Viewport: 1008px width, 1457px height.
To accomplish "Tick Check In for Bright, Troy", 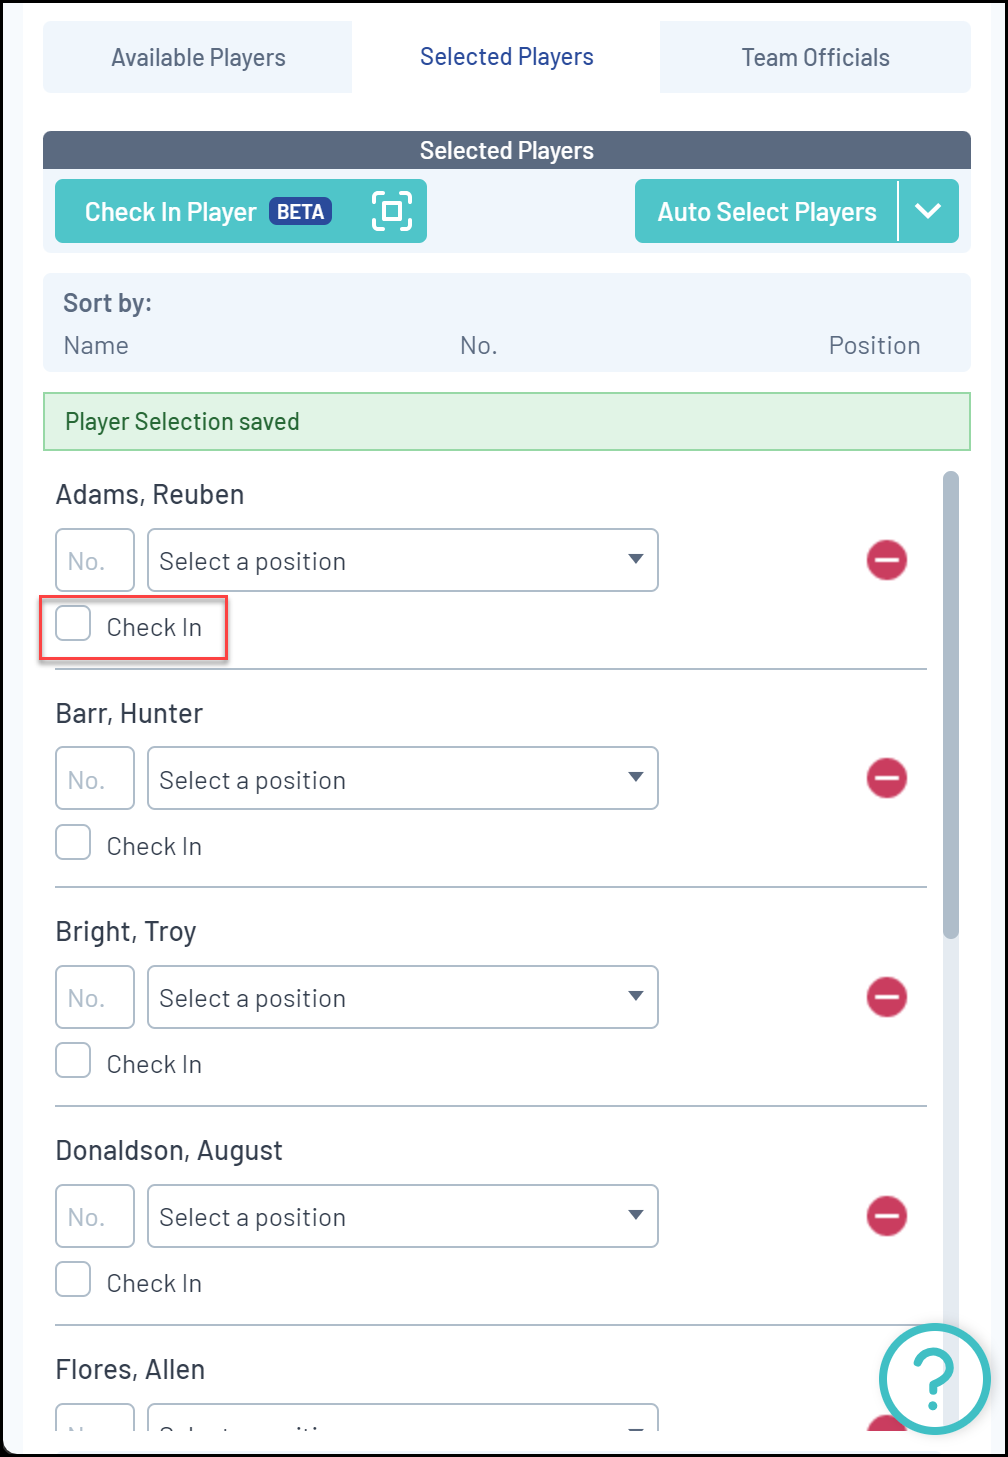I will coord(73,1061).
